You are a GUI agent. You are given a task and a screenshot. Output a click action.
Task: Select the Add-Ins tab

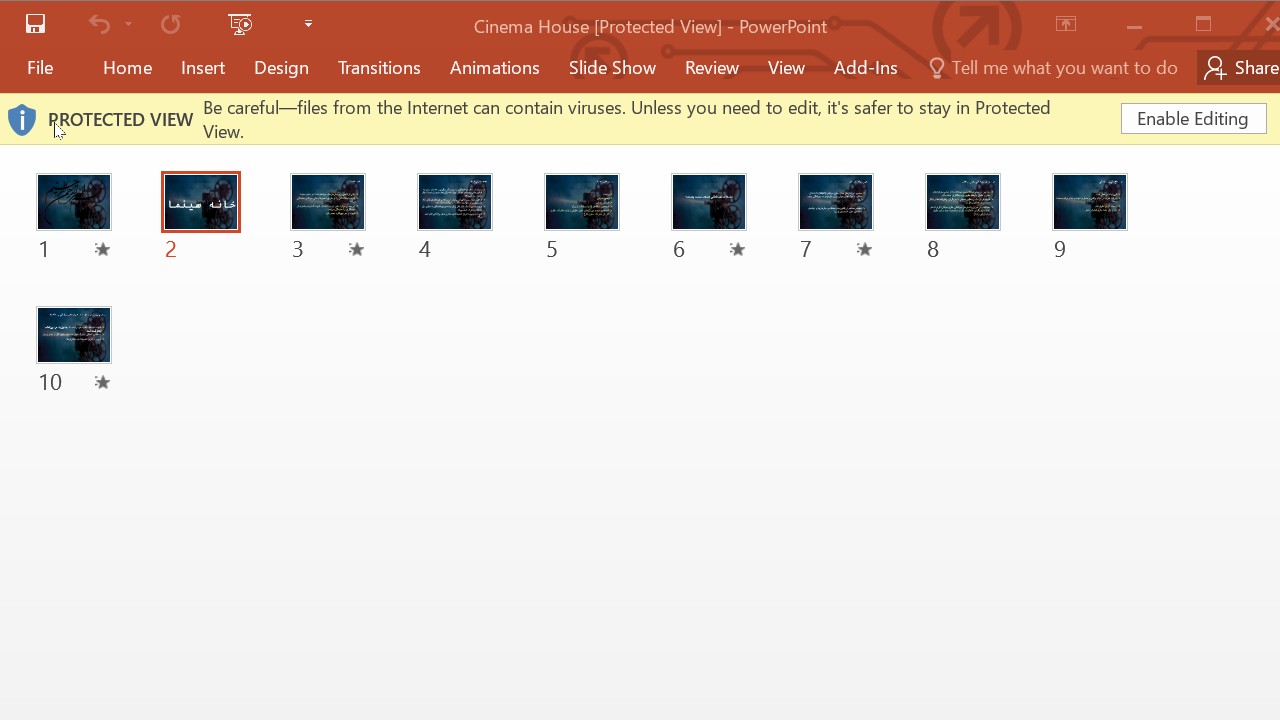pyautogui.click(x=866, y=68)
